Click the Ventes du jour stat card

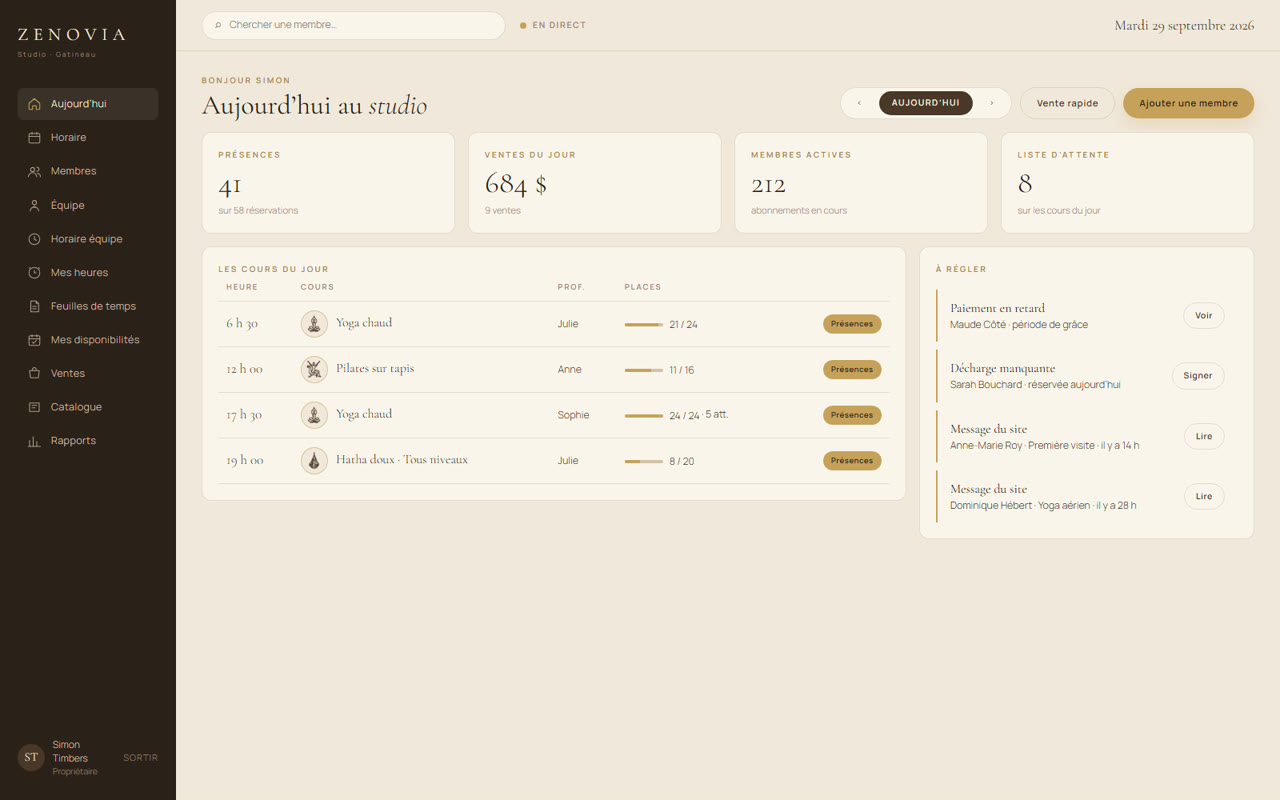tap(595, 183)
